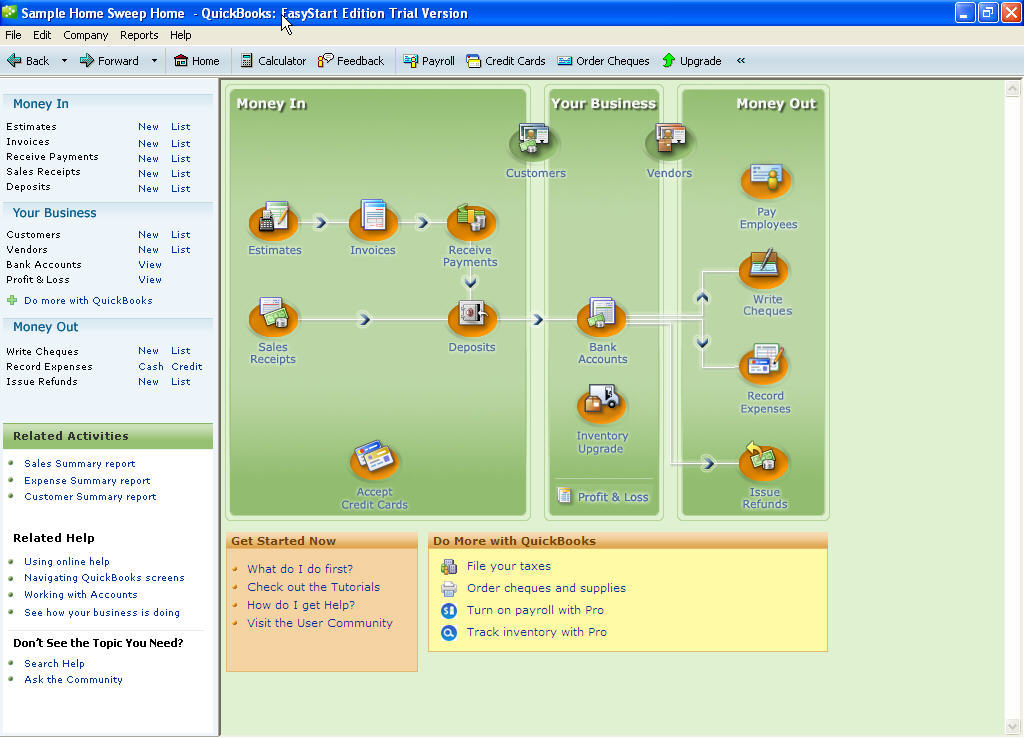Open the Accept Credit Cards icon
The image size is (1024, 738).
tap(374, 460)
